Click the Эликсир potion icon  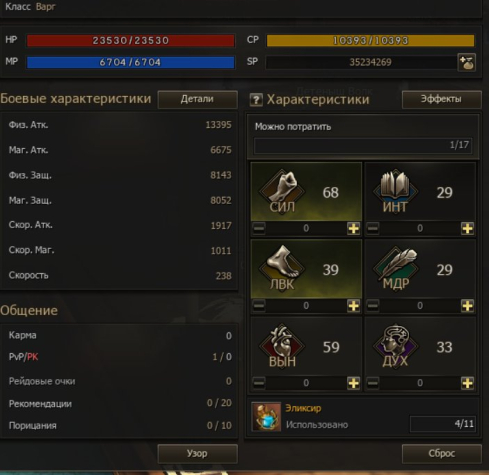pos(266,416)
